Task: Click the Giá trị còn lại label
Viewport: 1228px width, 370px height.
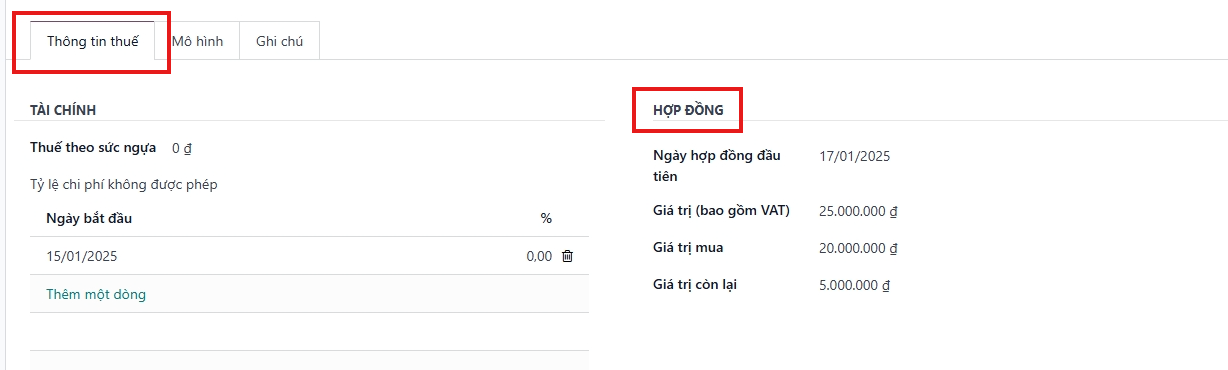Action: click(x=695, y=284)
